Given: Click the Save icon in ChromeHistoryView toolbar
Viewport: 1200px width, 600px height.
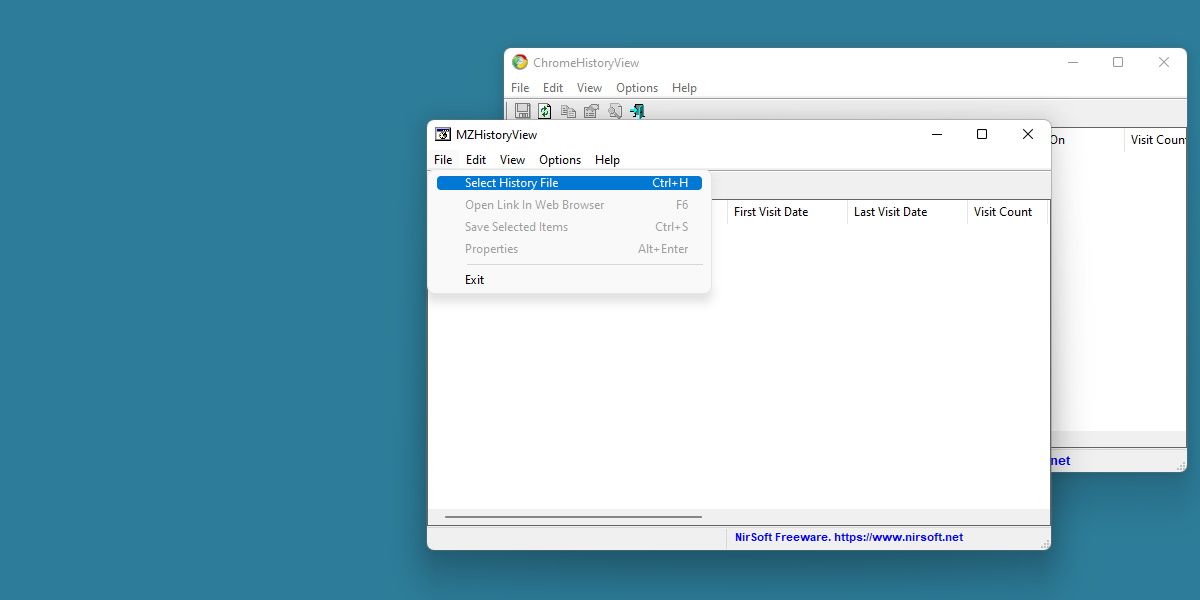Looking at the screenshot, I should pyautogui.click(x=521, y=111).
